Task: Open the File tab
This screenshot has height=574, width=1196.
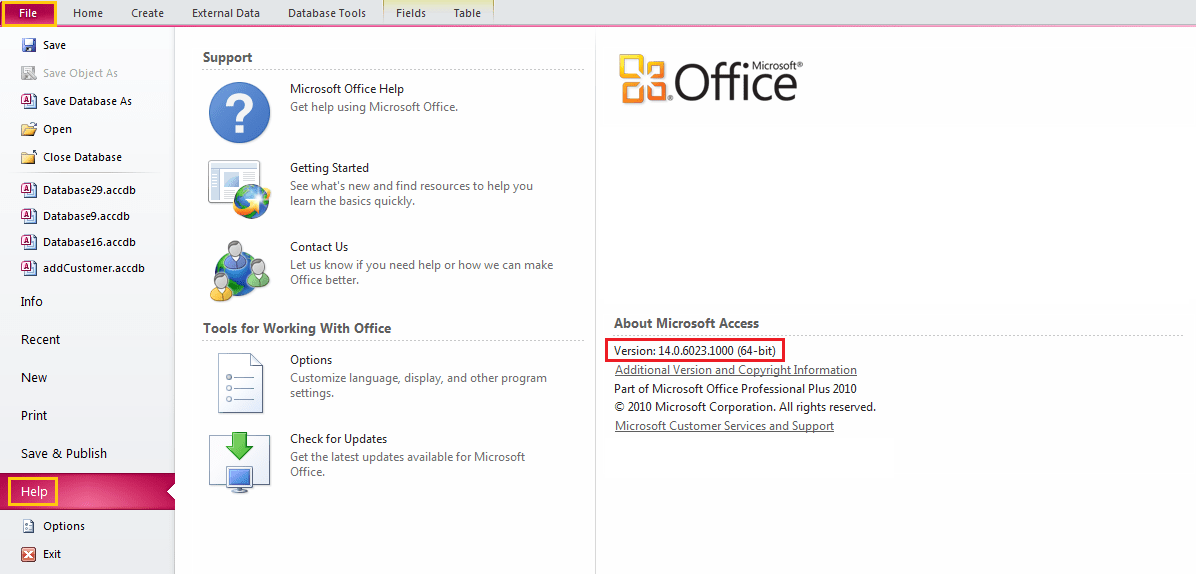Action: click(x=27, y=13)
